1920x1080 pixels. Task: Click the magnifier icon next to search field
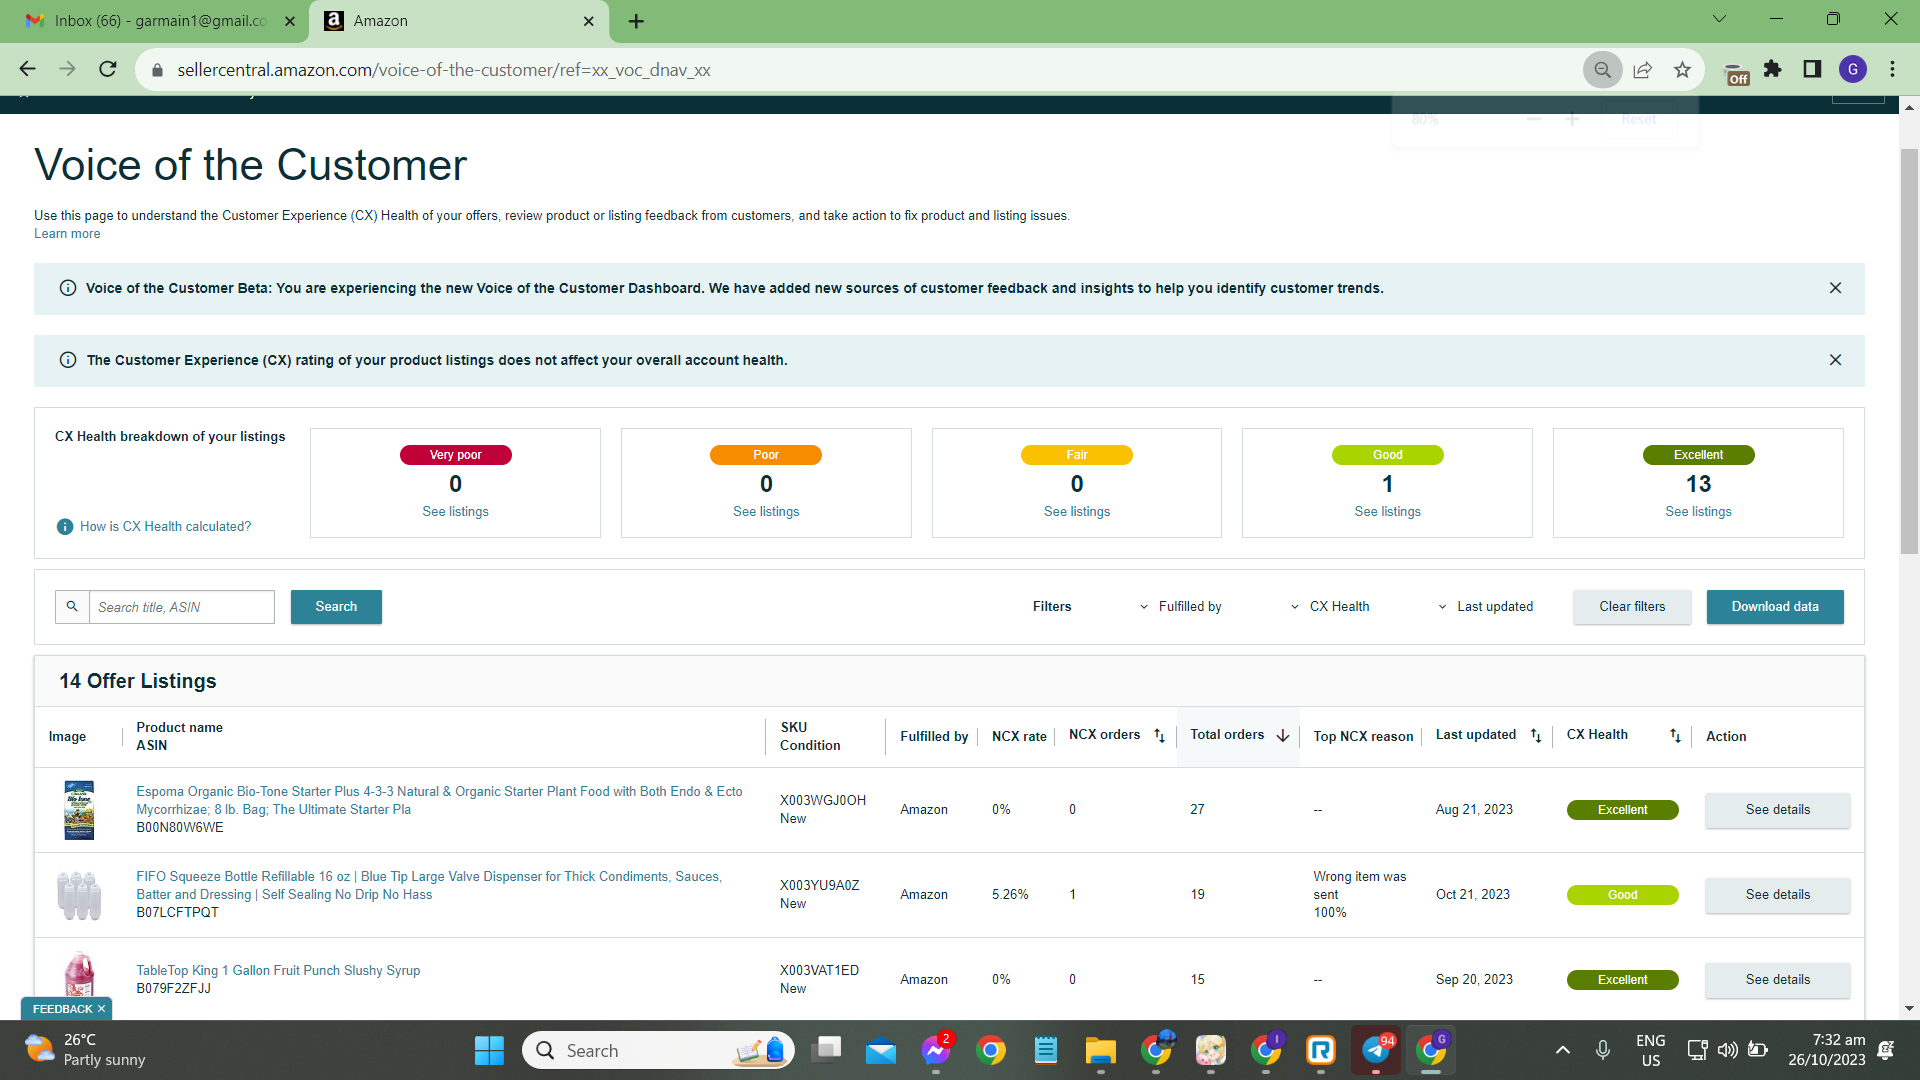coord(72,607)
